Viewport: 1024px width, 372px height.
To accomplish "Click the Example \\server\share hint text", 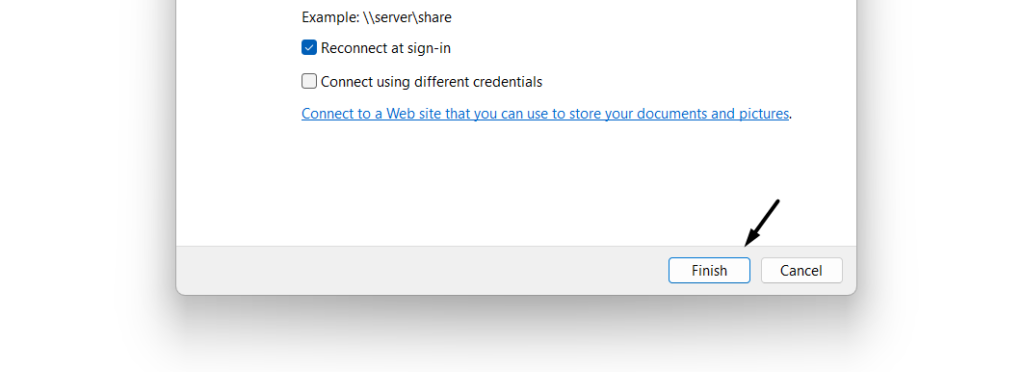I will [x=376, y=18].
